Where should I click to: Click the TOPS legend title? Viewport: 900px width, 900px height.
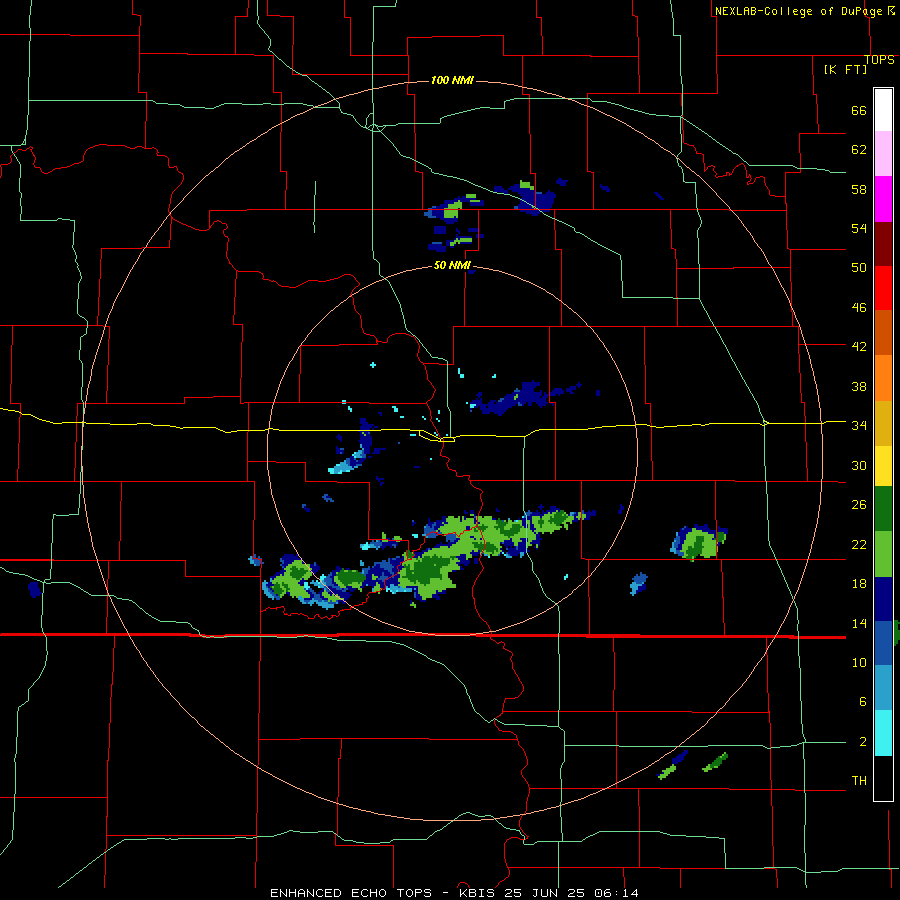[x=879, y=60]
